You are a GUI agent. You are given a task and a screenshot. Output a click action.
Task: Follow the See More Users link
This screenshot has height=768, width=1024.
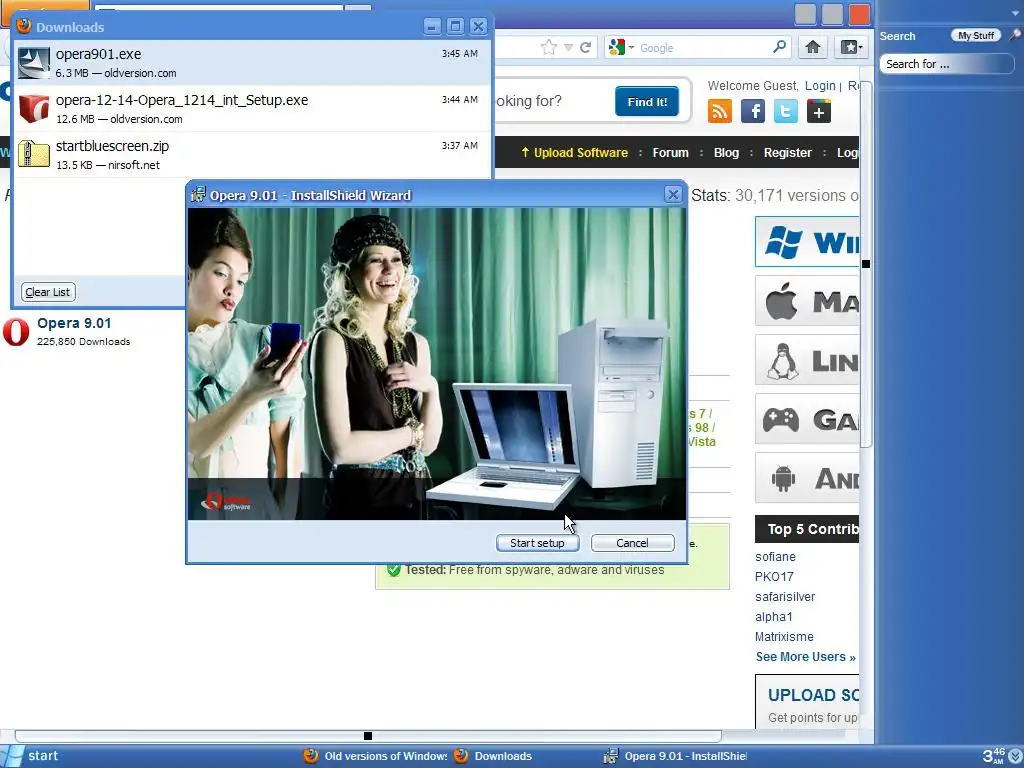(x=805, y=656)
